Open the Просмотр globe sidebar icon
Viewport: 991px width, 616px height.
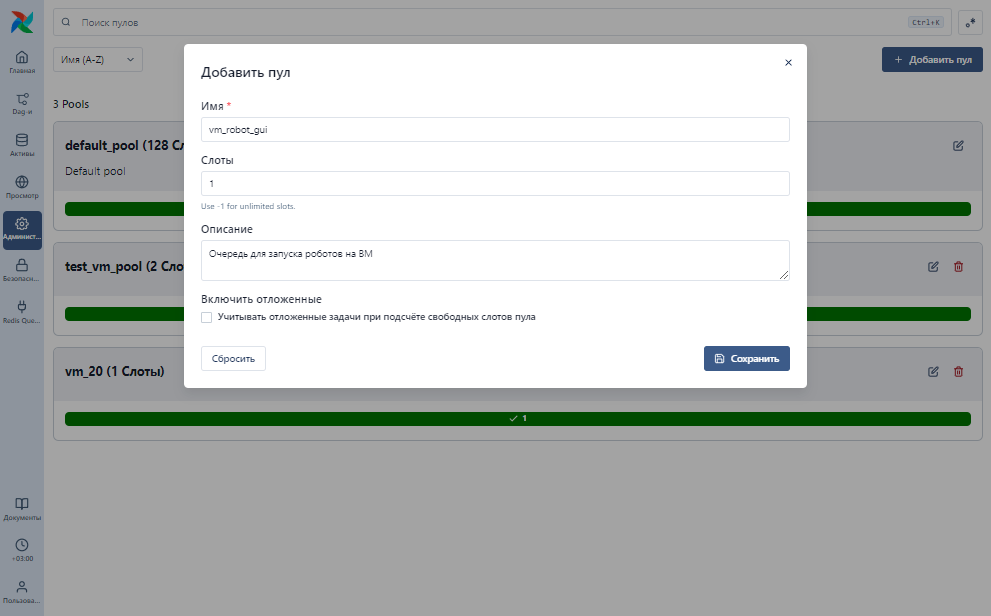pos(22,187)
